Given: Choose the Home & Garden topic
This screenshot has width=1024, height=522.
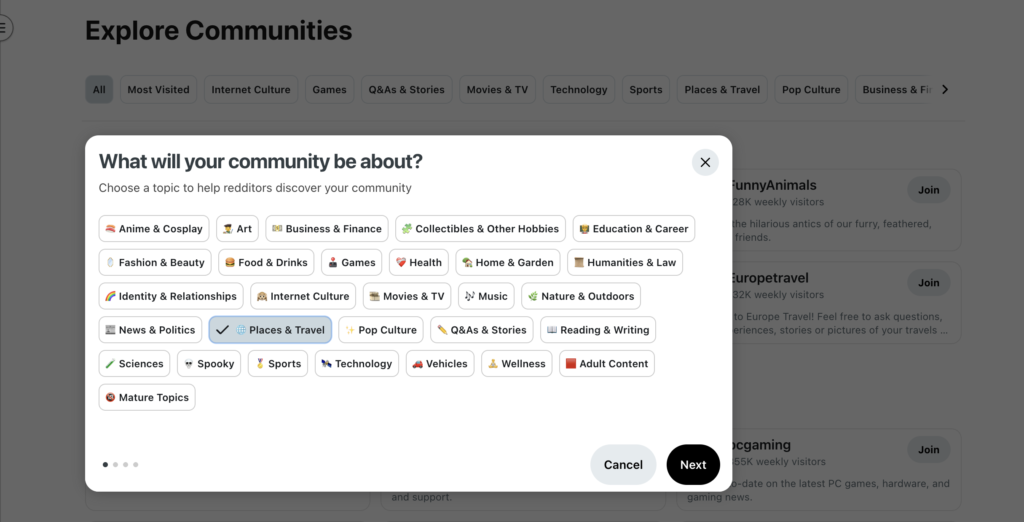Looking at the screenshot, I should pos(508,263).
